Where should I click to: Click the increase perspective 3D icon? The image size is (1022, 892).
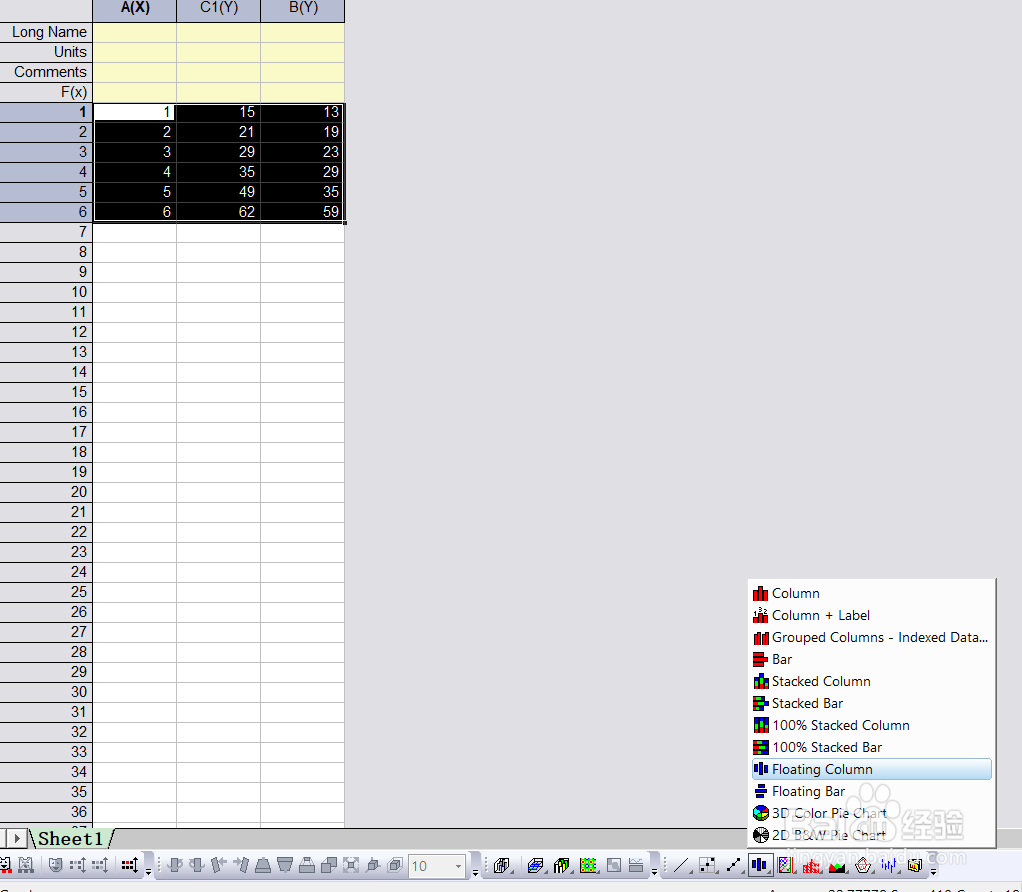307,865
